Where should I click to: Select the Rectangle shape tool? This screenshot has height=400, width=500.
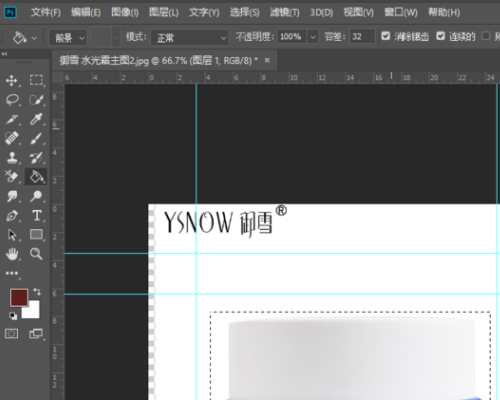click(36, 235)
